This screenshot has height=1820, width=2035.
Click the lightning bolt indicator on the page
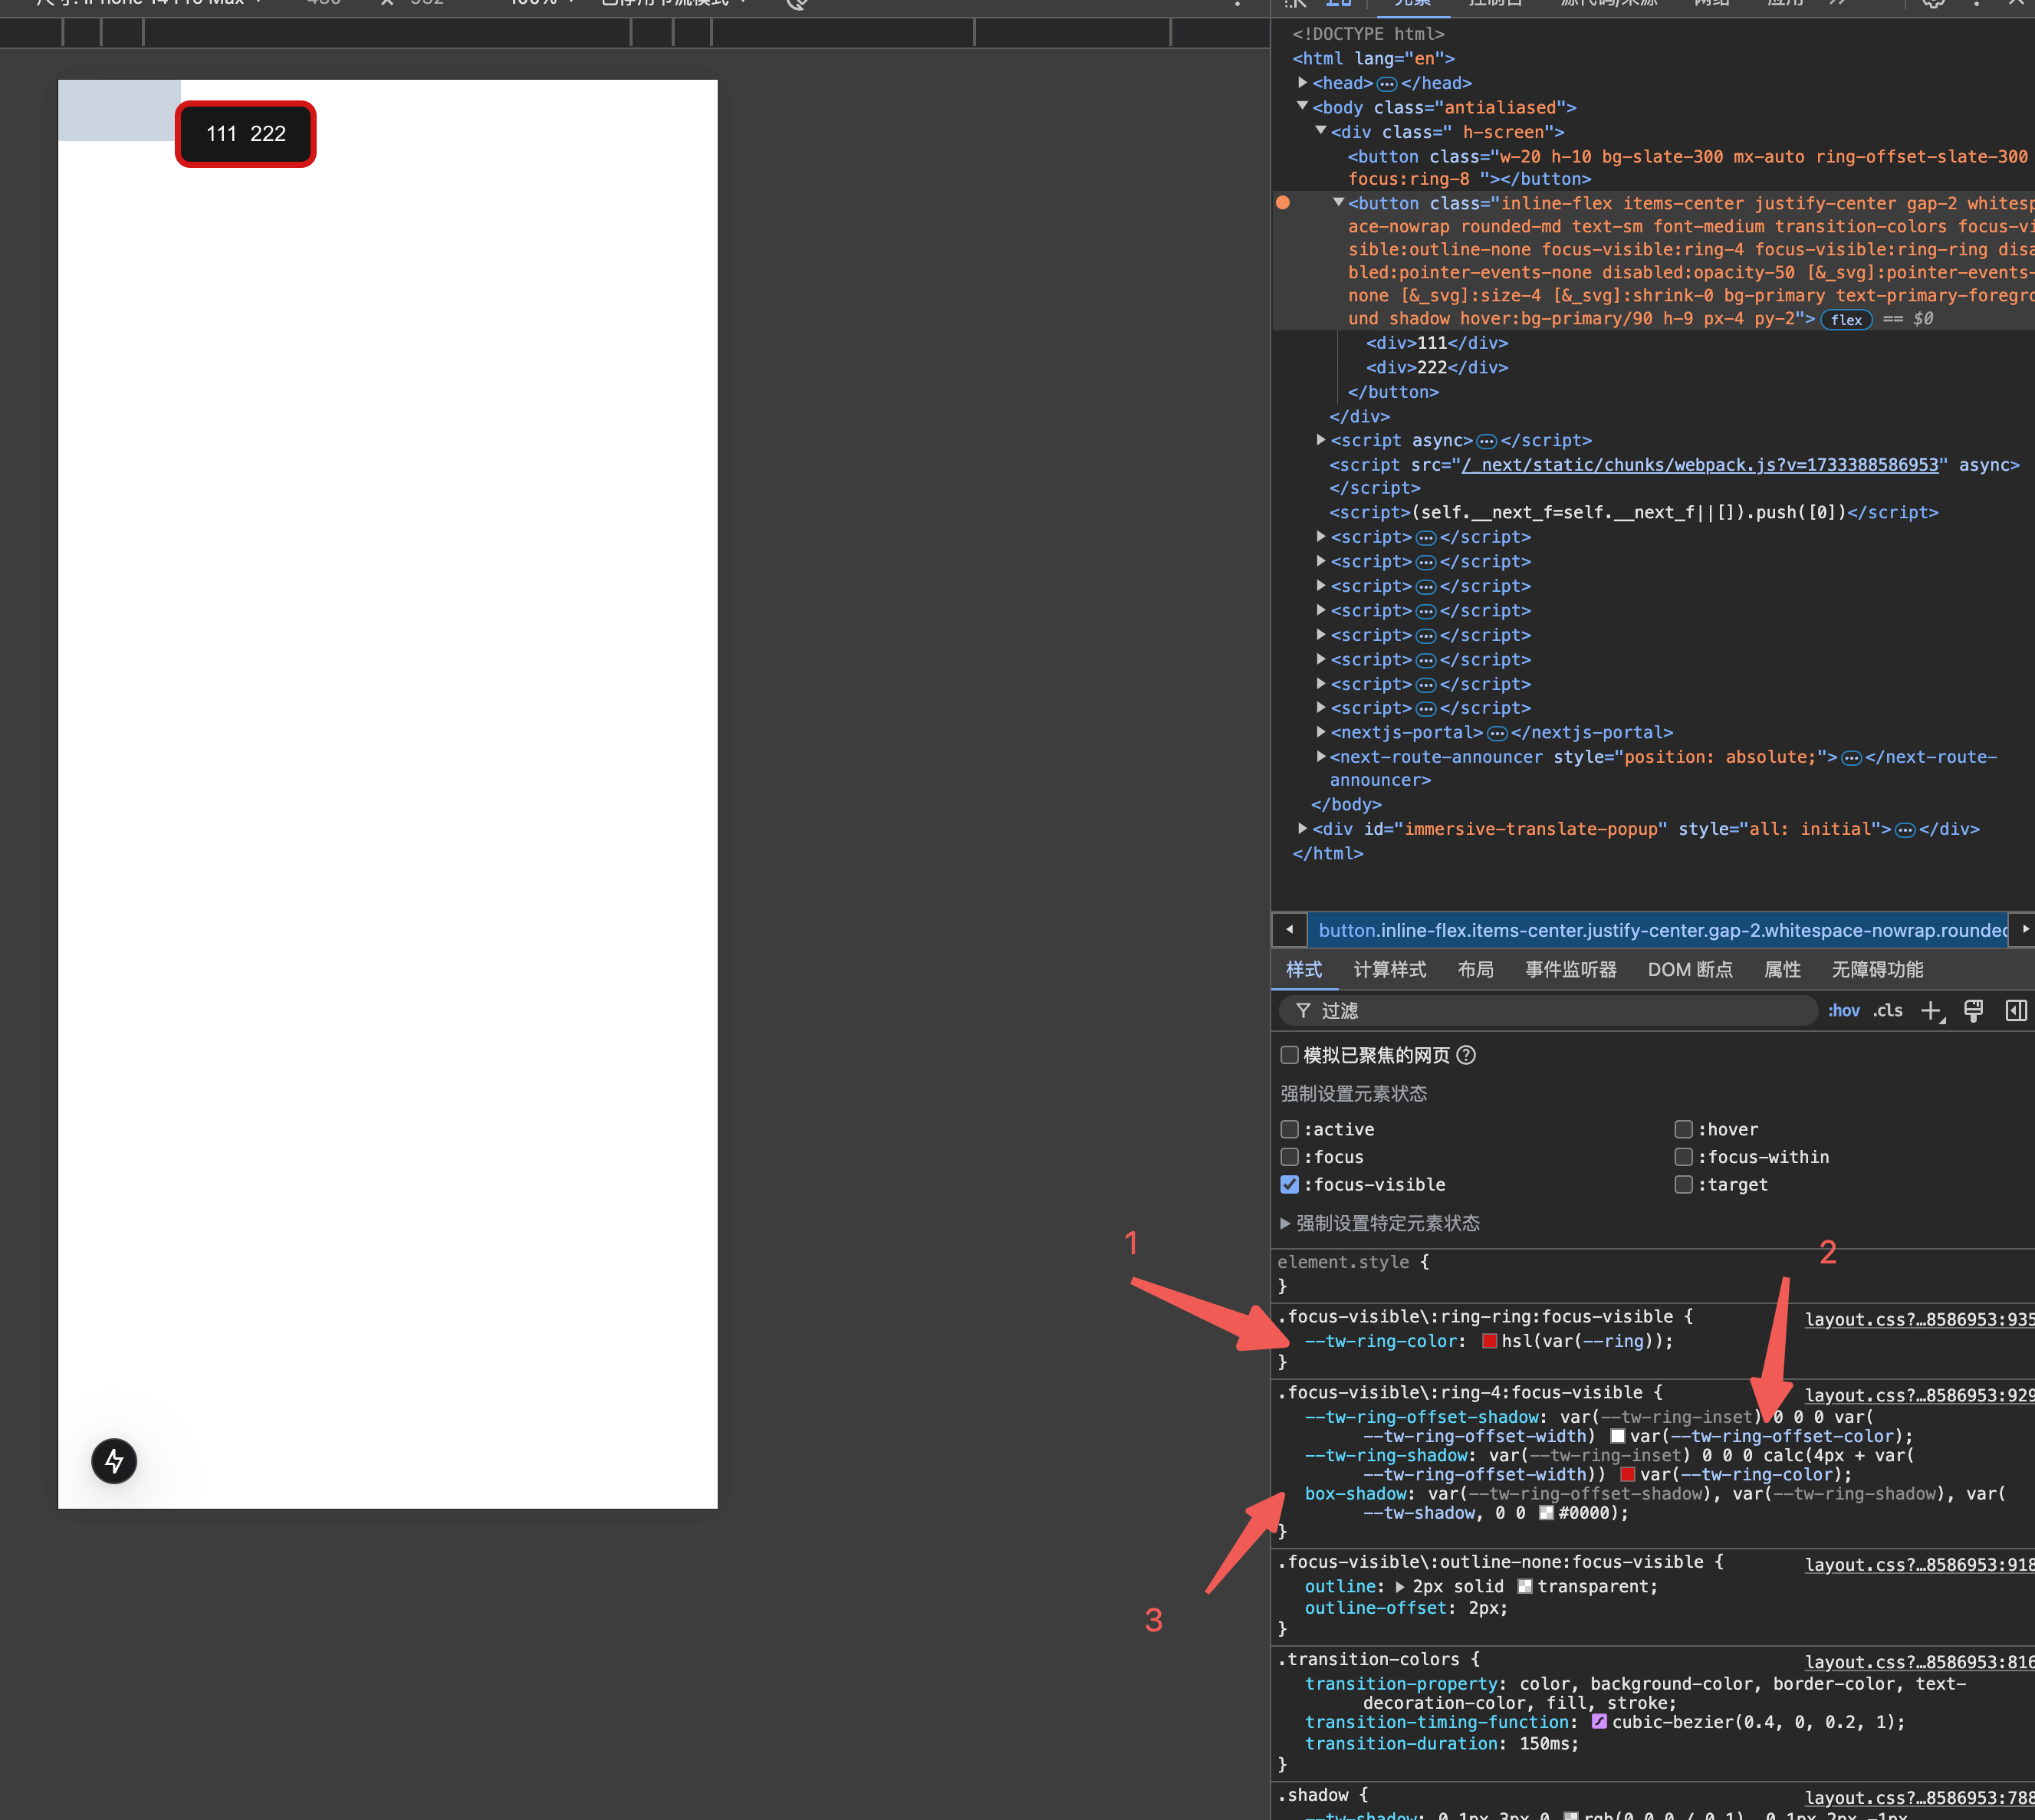click(114, 1461)
